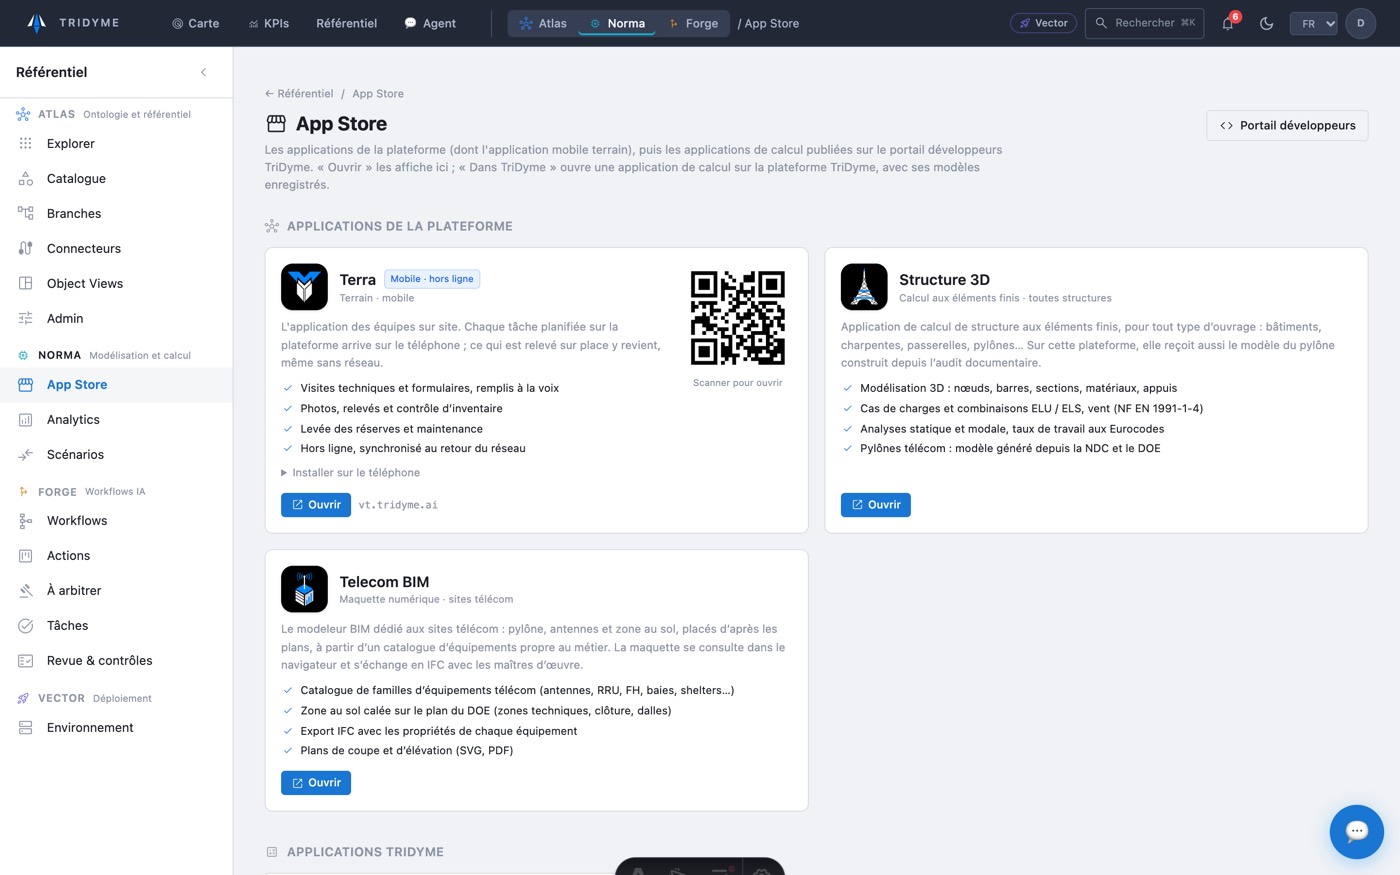Open the KPIs navigation item
Image resolution: width=1400 pixels, height=875 pixels.
[x=269, y=23]
